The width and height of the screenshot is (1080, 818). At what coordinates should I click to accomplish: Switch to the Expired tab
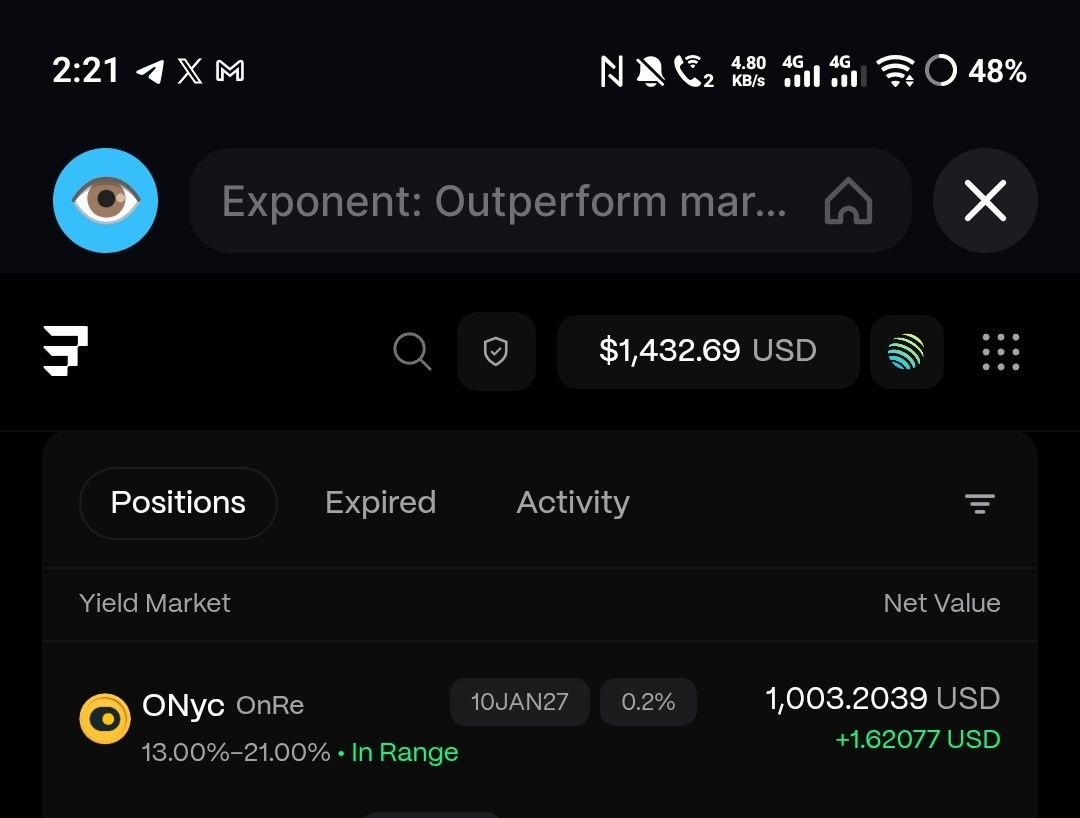point(380,503)
